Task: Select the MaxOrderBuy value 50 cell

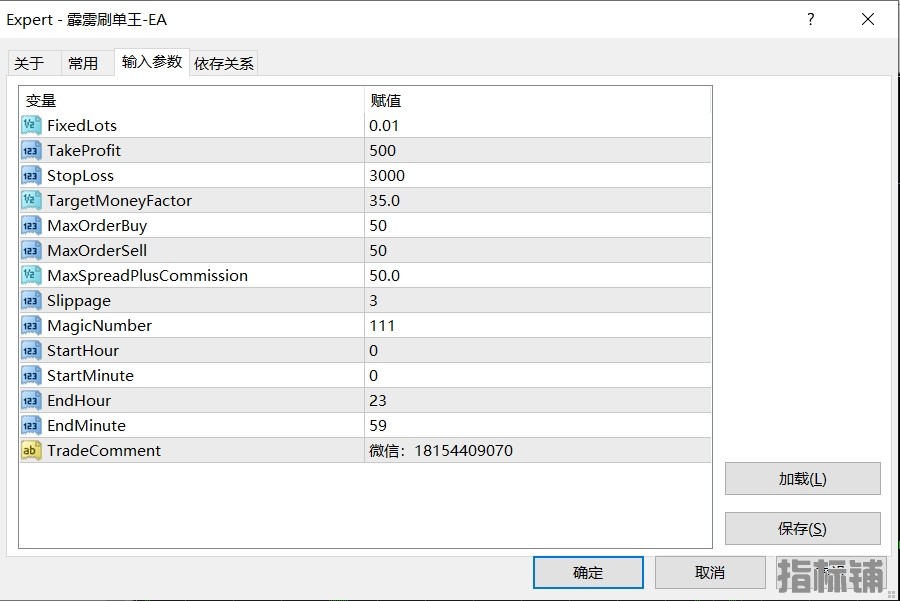Action: point(538,226)
